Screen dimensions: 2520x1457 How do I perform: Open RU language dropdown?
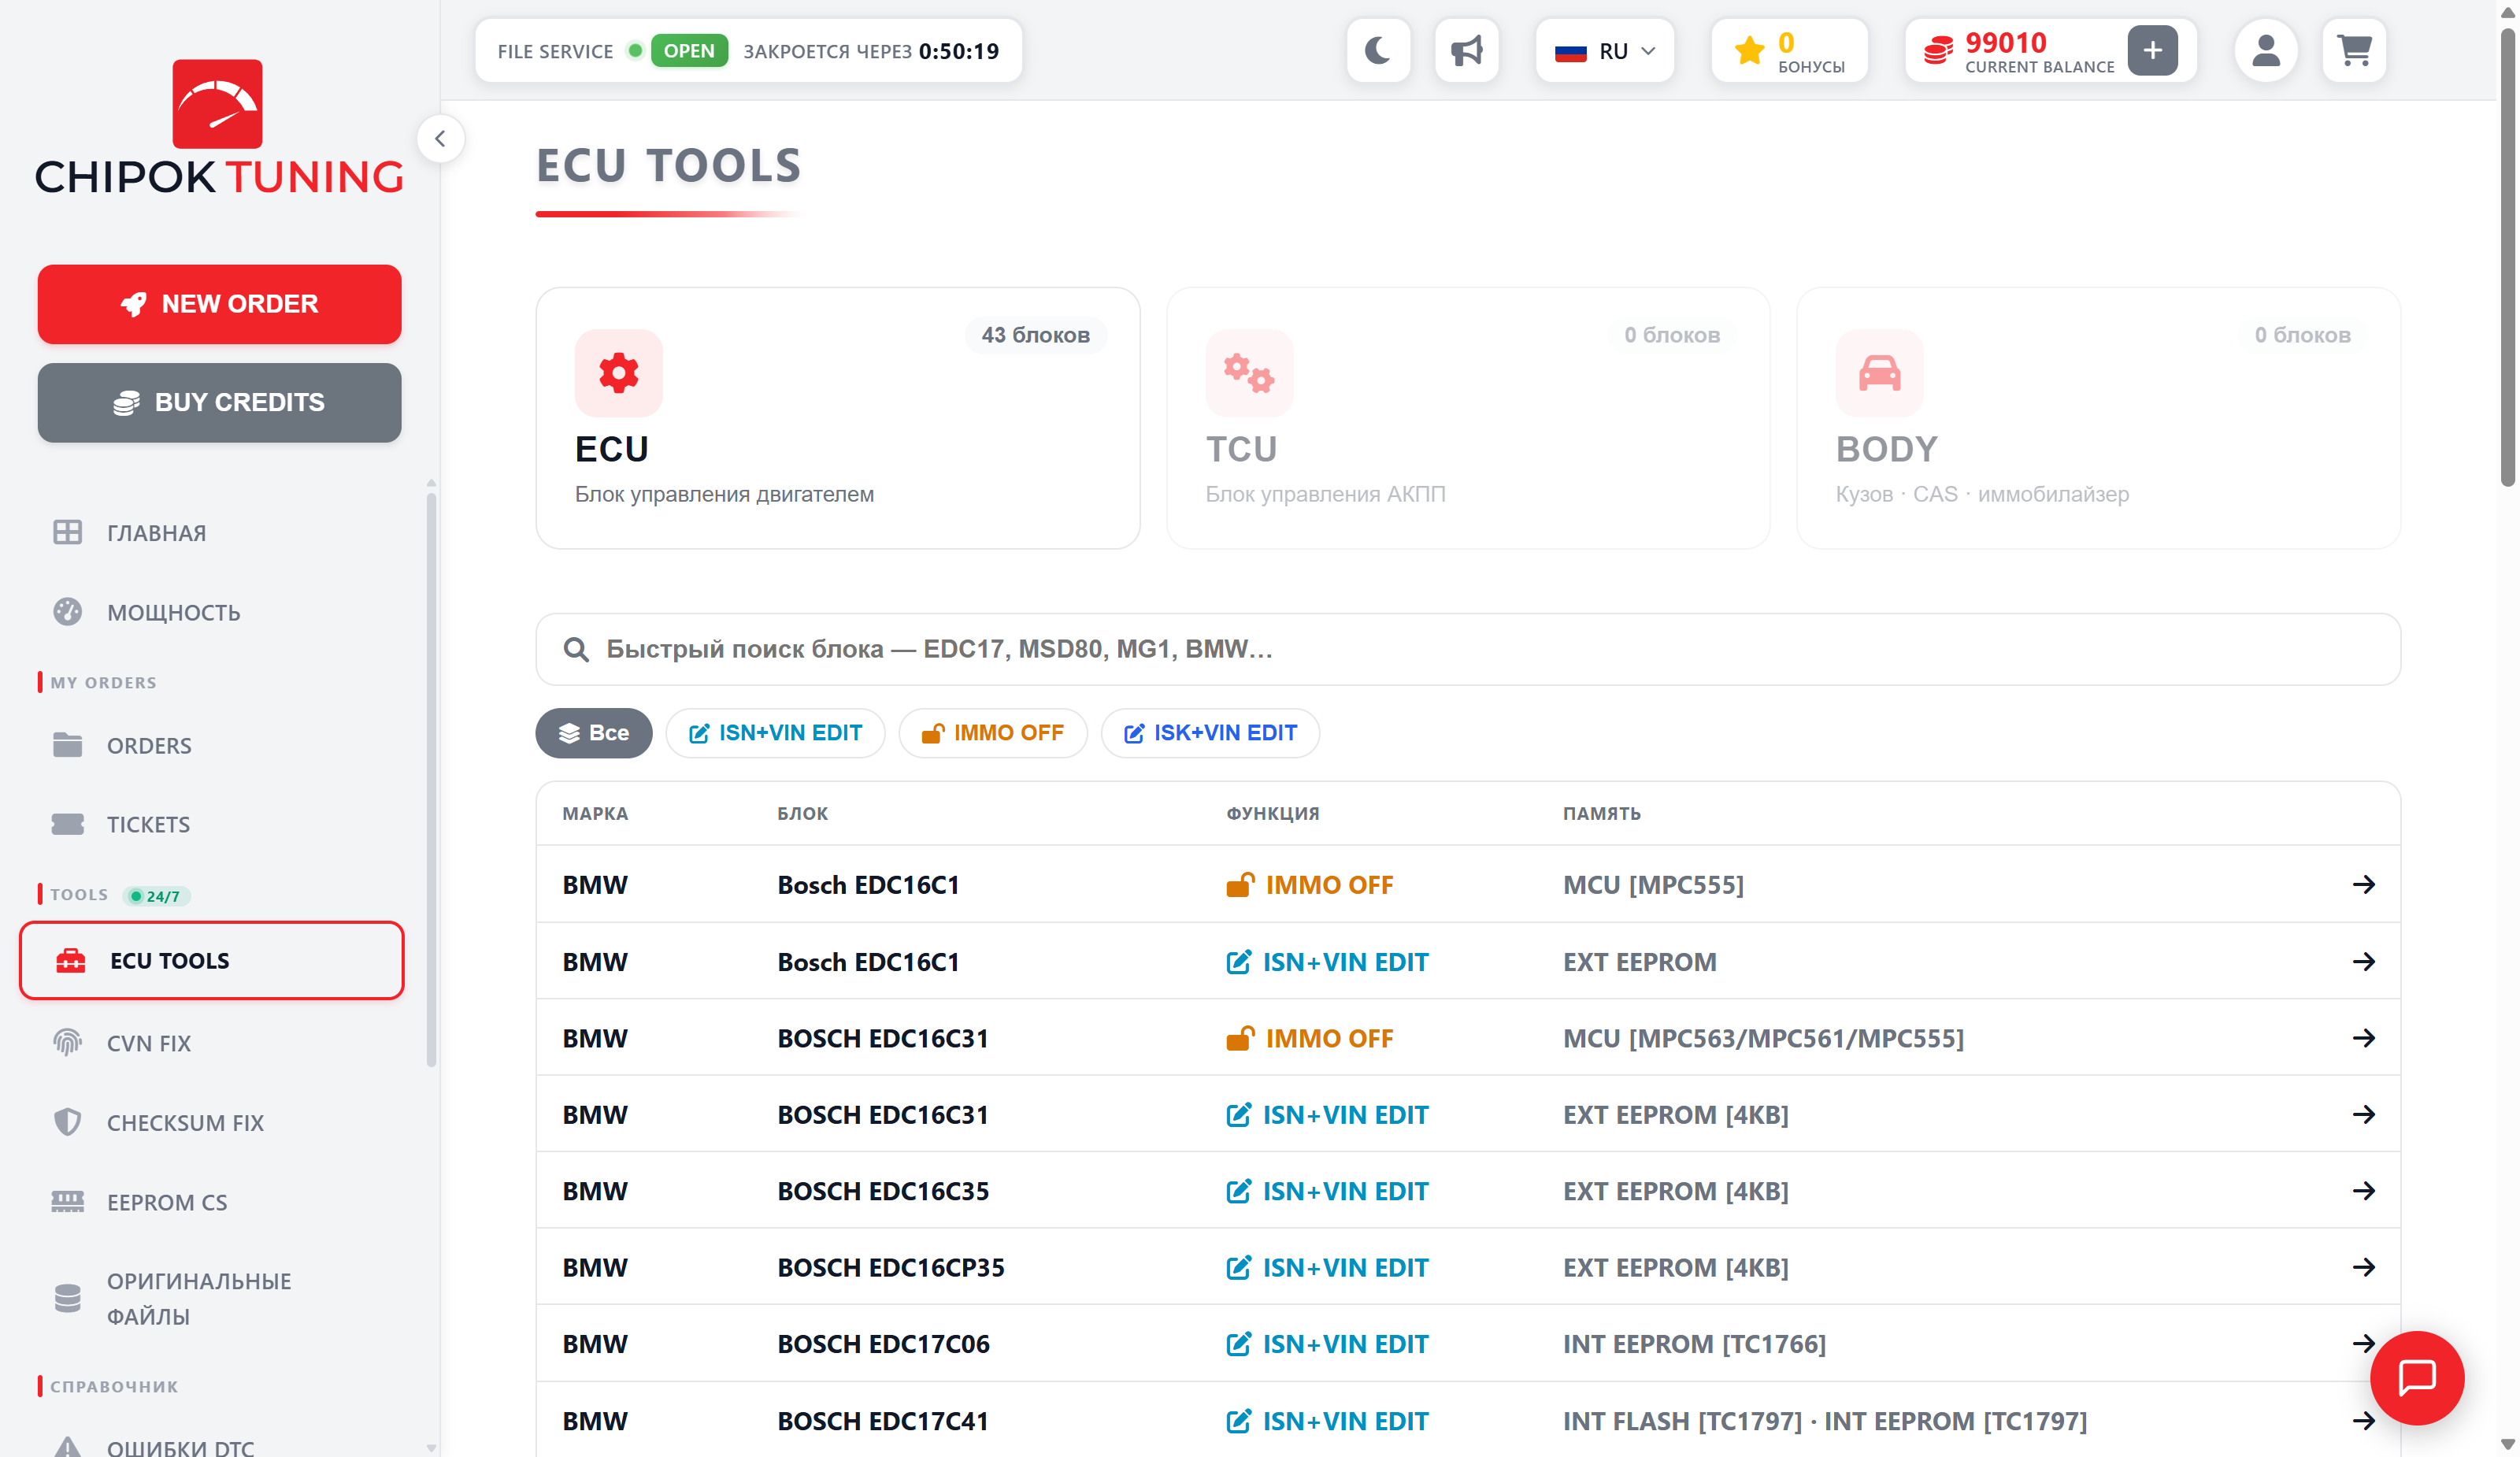coord(1604,50)
